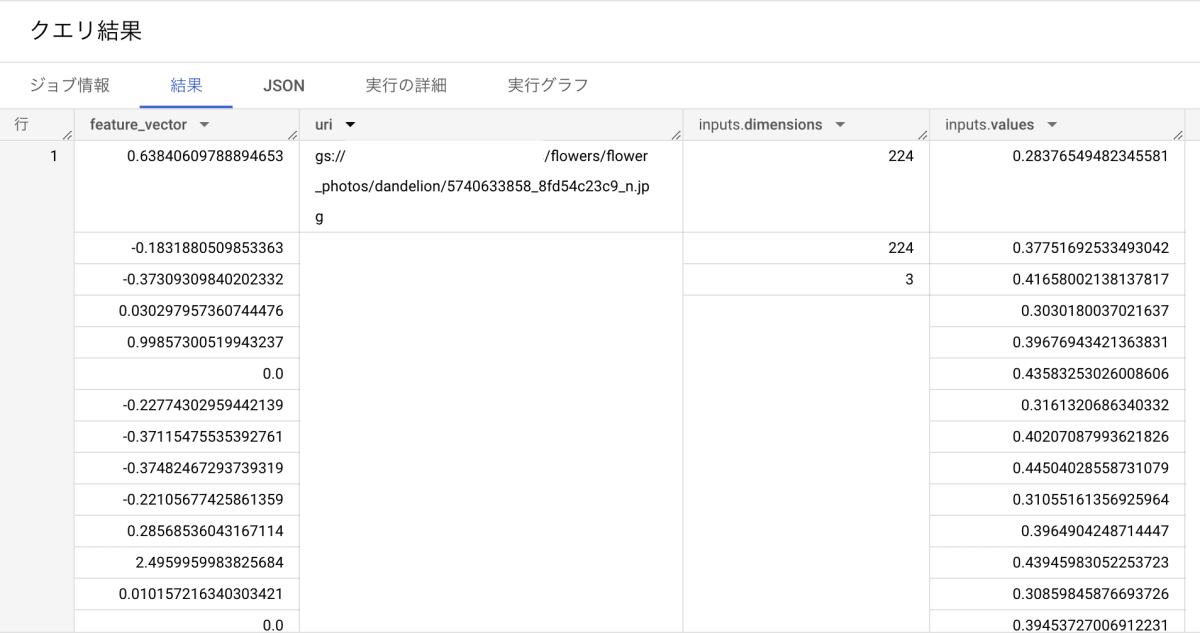This screenshot has height=633, width=1200.
Task: Click the uri column header label
Action: (323, 125)
